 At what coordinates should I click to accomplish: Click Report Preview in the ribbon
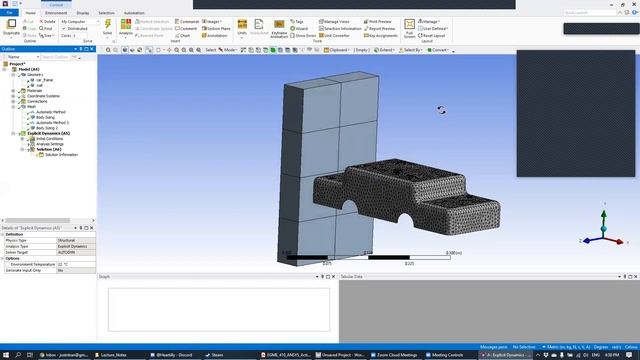coord(380,29)
